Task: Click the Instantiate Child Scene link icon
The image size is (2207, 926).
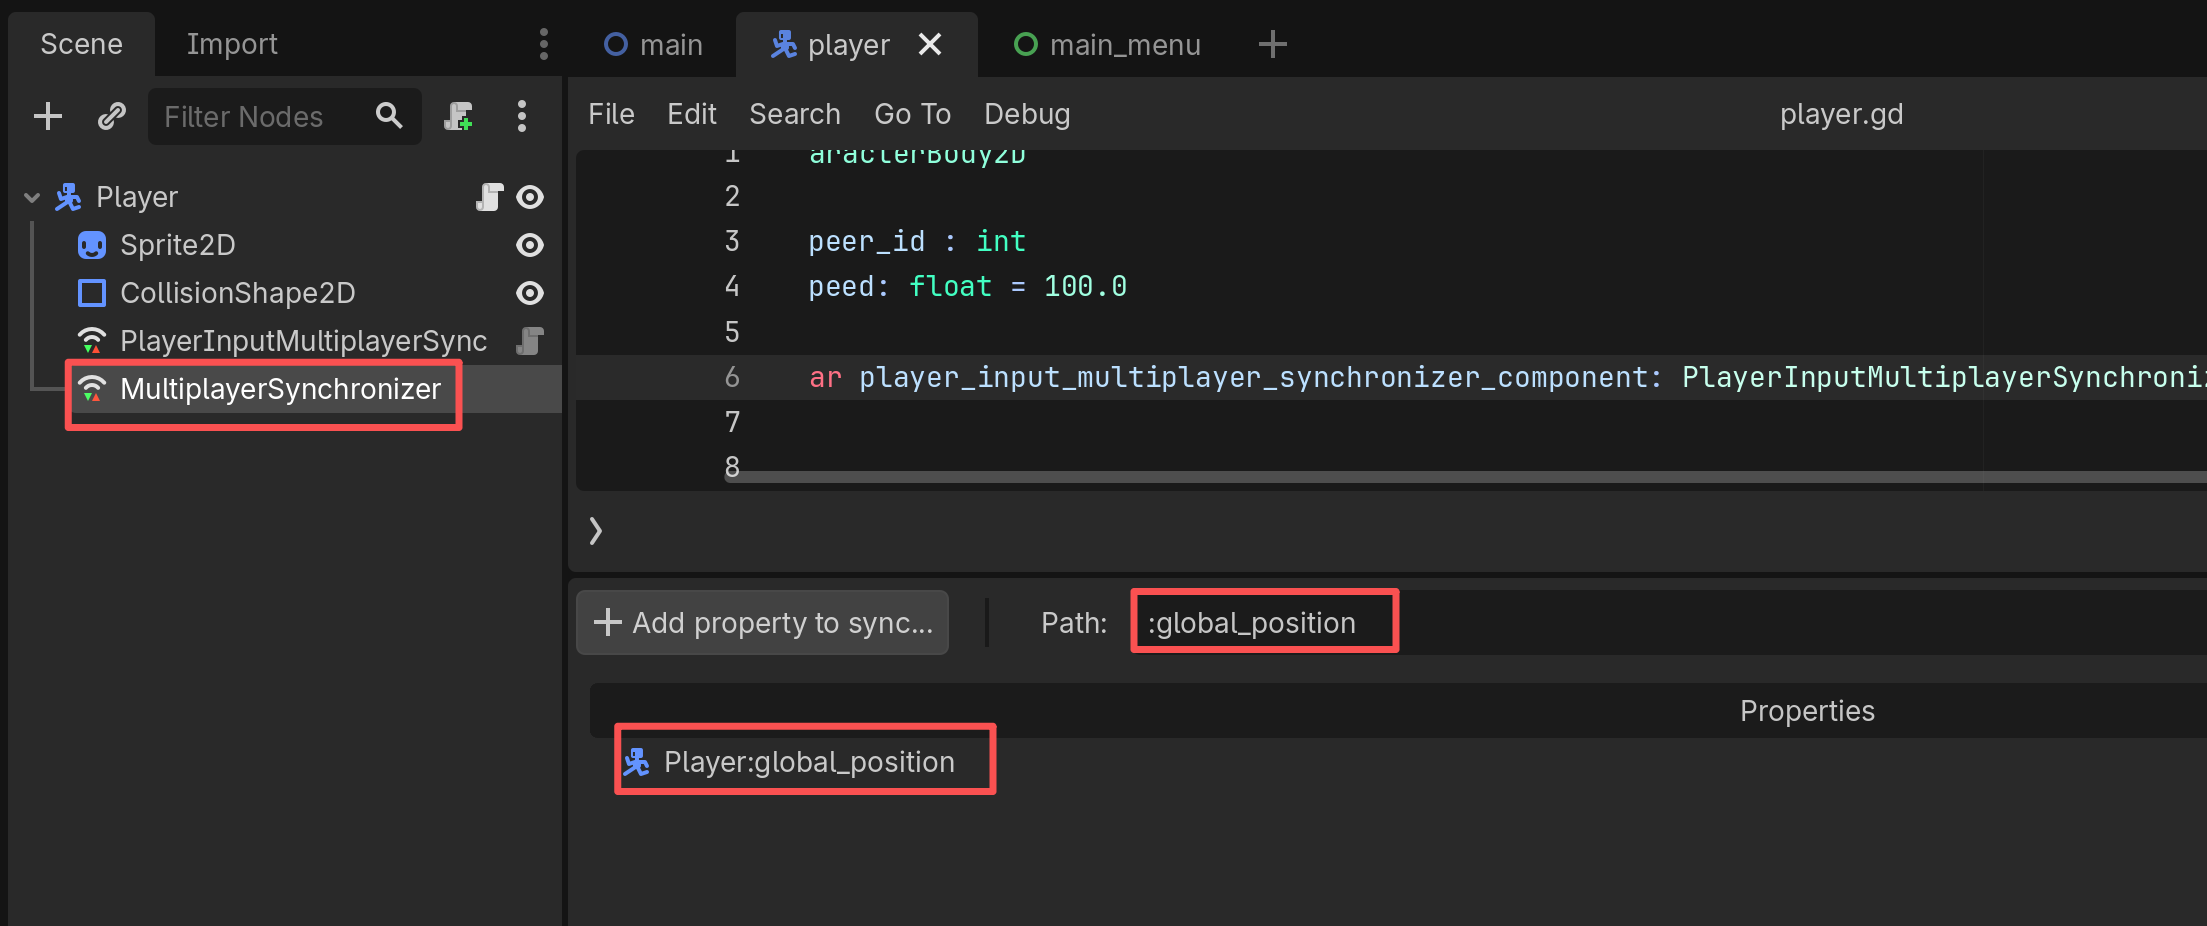Action: [x=111, y=116]
